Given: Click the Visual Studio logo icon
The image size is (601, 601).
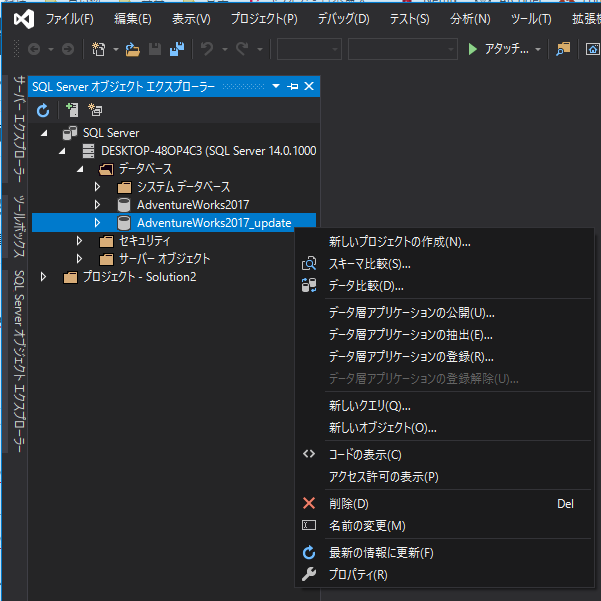Looking at the screenshot, I should point(24,19).
